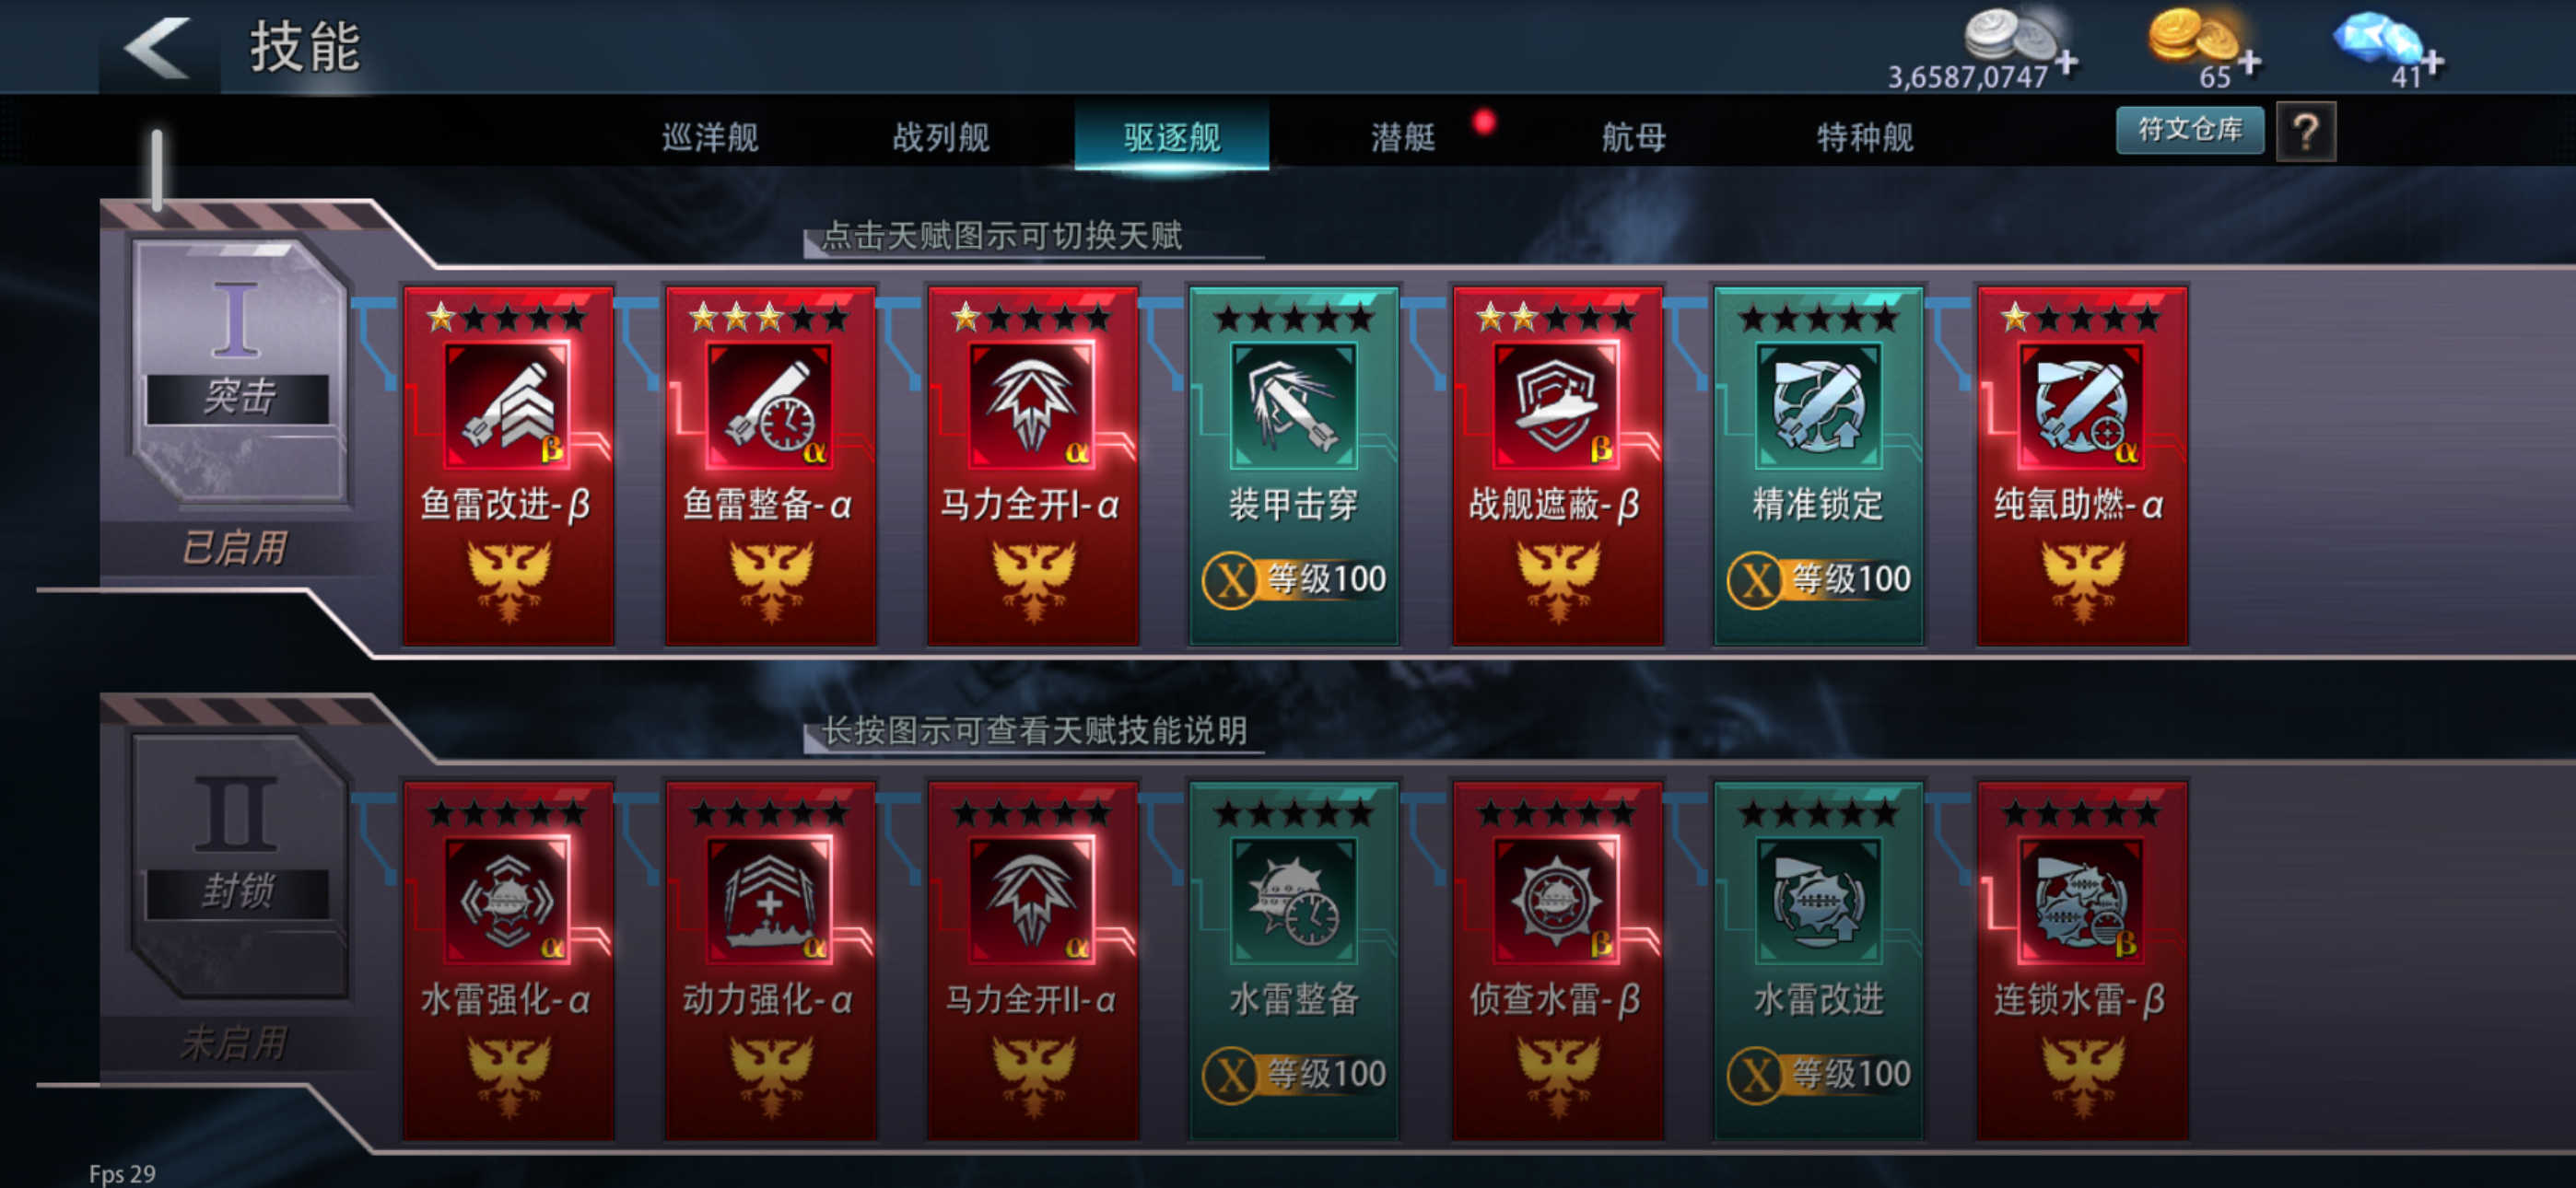This screenshot has height=1188, width=2576.
Task: Open the question mark help icon
Action: point(2305,132)
